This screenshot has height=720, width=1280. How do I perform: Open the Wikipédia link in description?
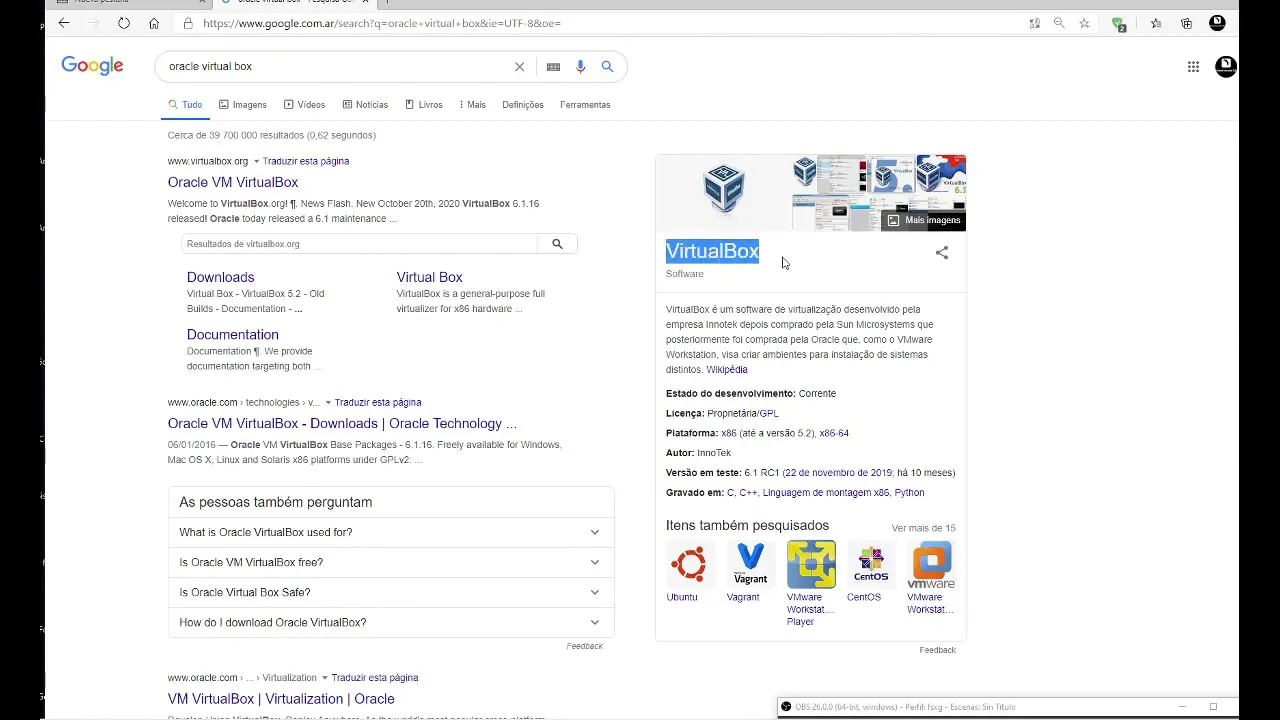coord(727,370)
